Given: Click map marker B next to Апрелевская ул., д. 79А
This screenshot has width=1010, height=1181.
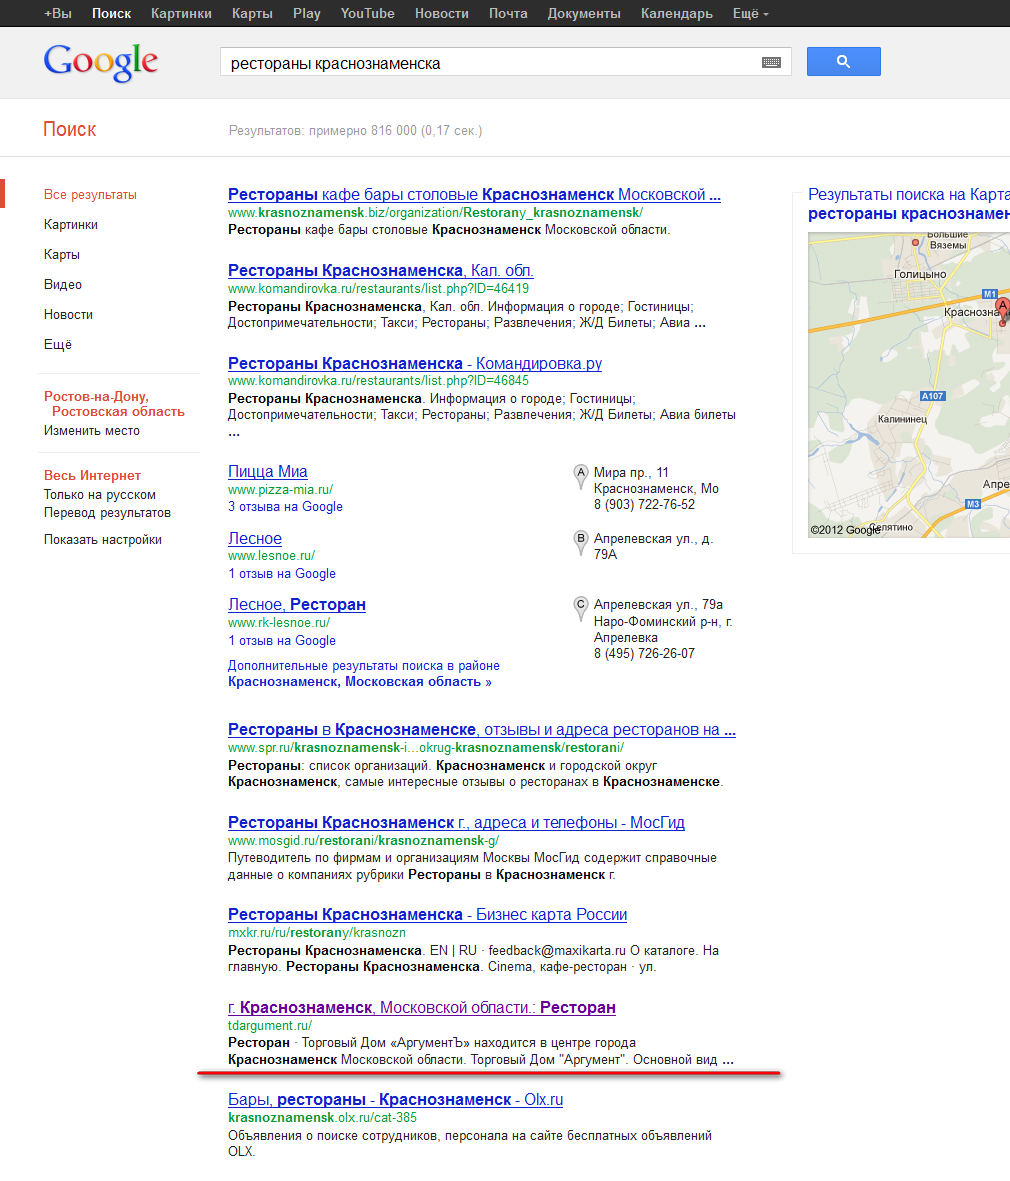Looking at the screenshot, I should [x=581, y=543].
